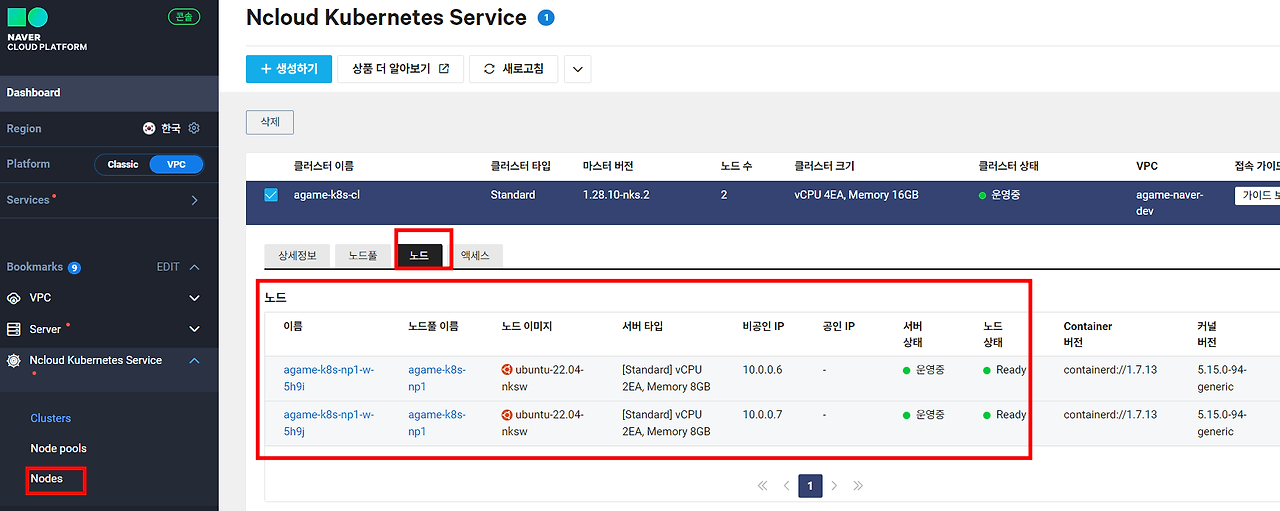
Task: Click private IP 10.0.0.6
Action: [762, 370]
